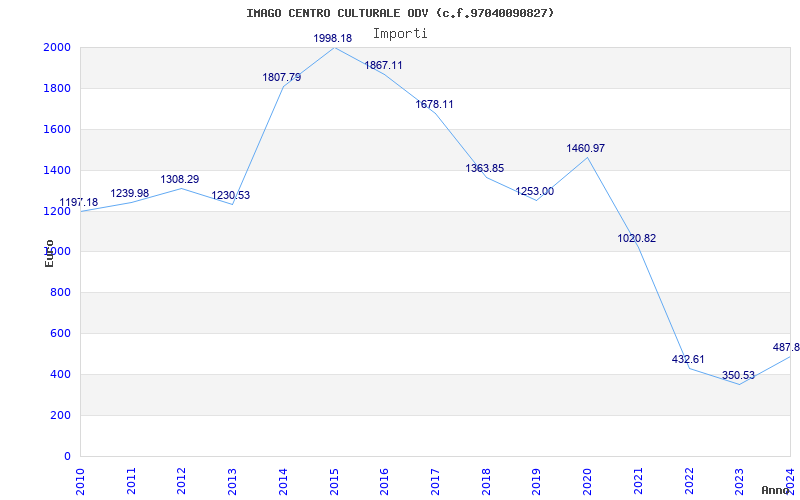Click the peak value label 1998.18
800x500 pixels.
click(x=333, y=38)
